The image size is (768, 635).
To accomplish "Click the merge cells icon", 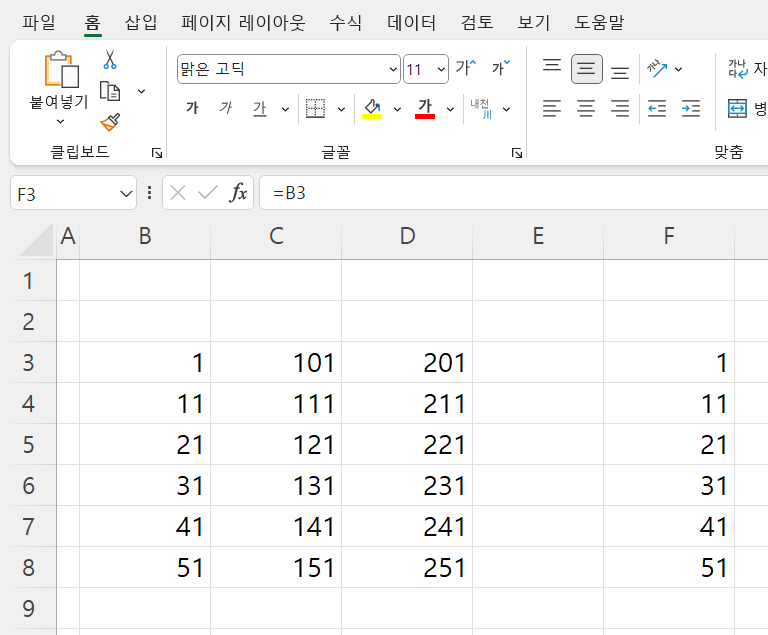I will pos(737,108).
